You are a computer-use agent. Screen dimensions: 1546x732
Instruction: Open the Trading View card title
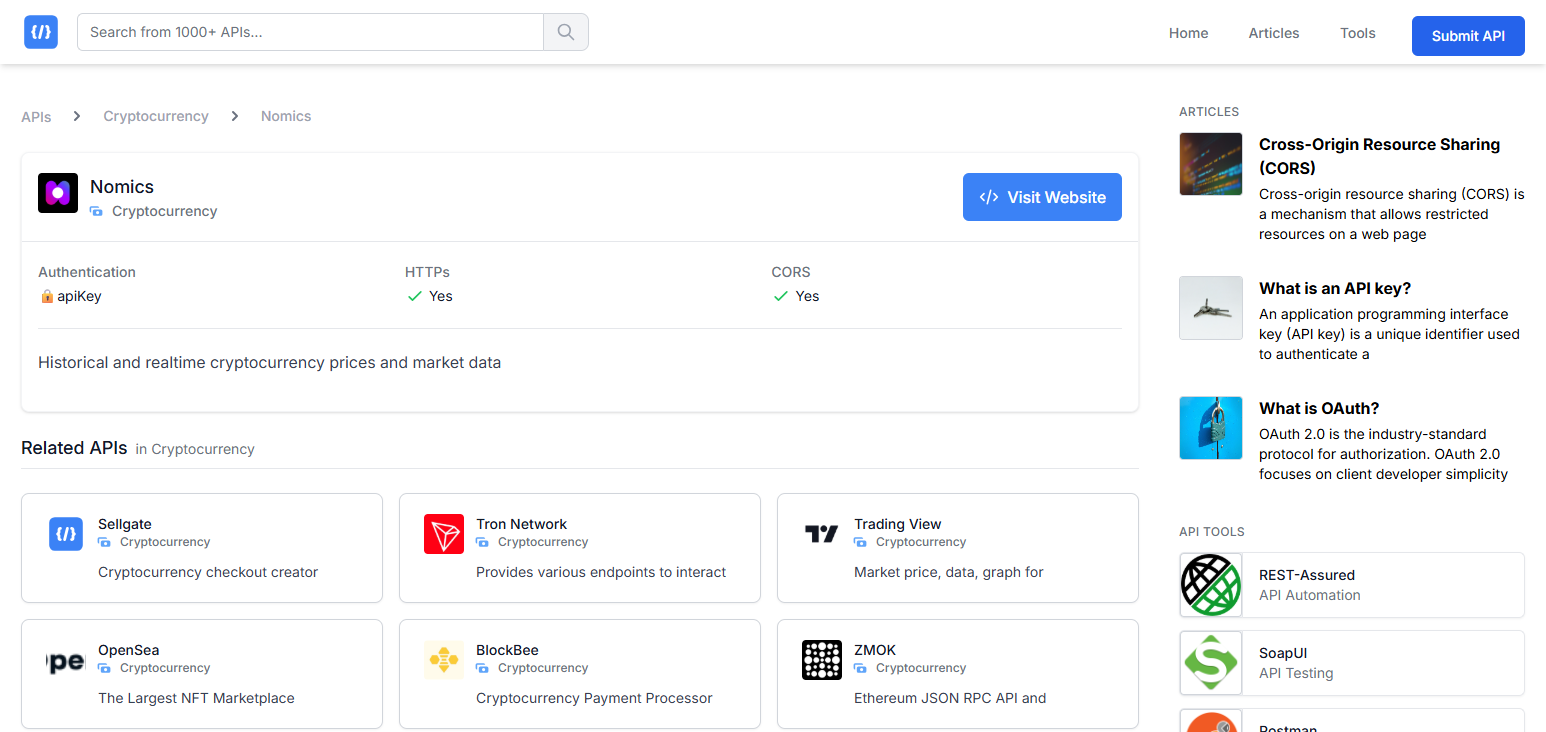coord(898,524)
